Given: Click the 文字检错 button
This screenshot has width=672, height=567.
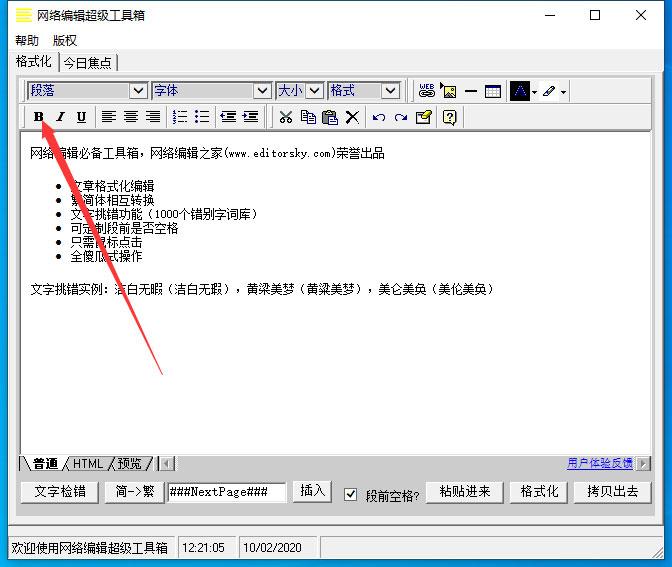Looking at the screenshot, I should click(x=60, y=492).
